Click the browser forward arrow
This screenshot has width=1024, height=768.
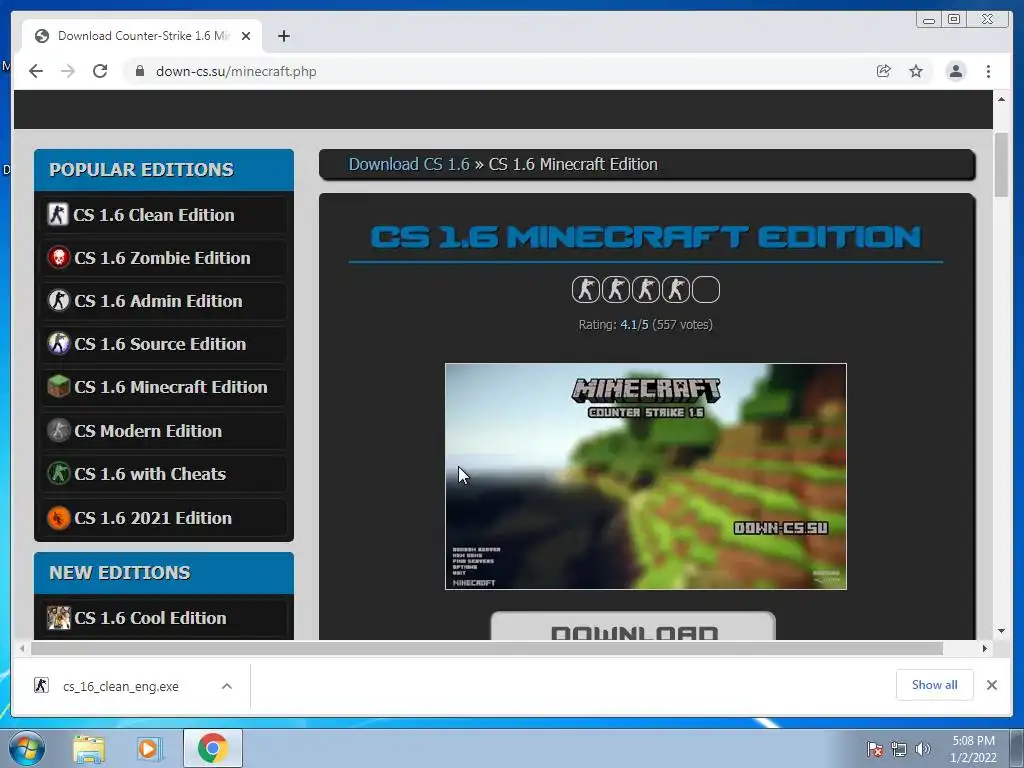coord(68,71)
